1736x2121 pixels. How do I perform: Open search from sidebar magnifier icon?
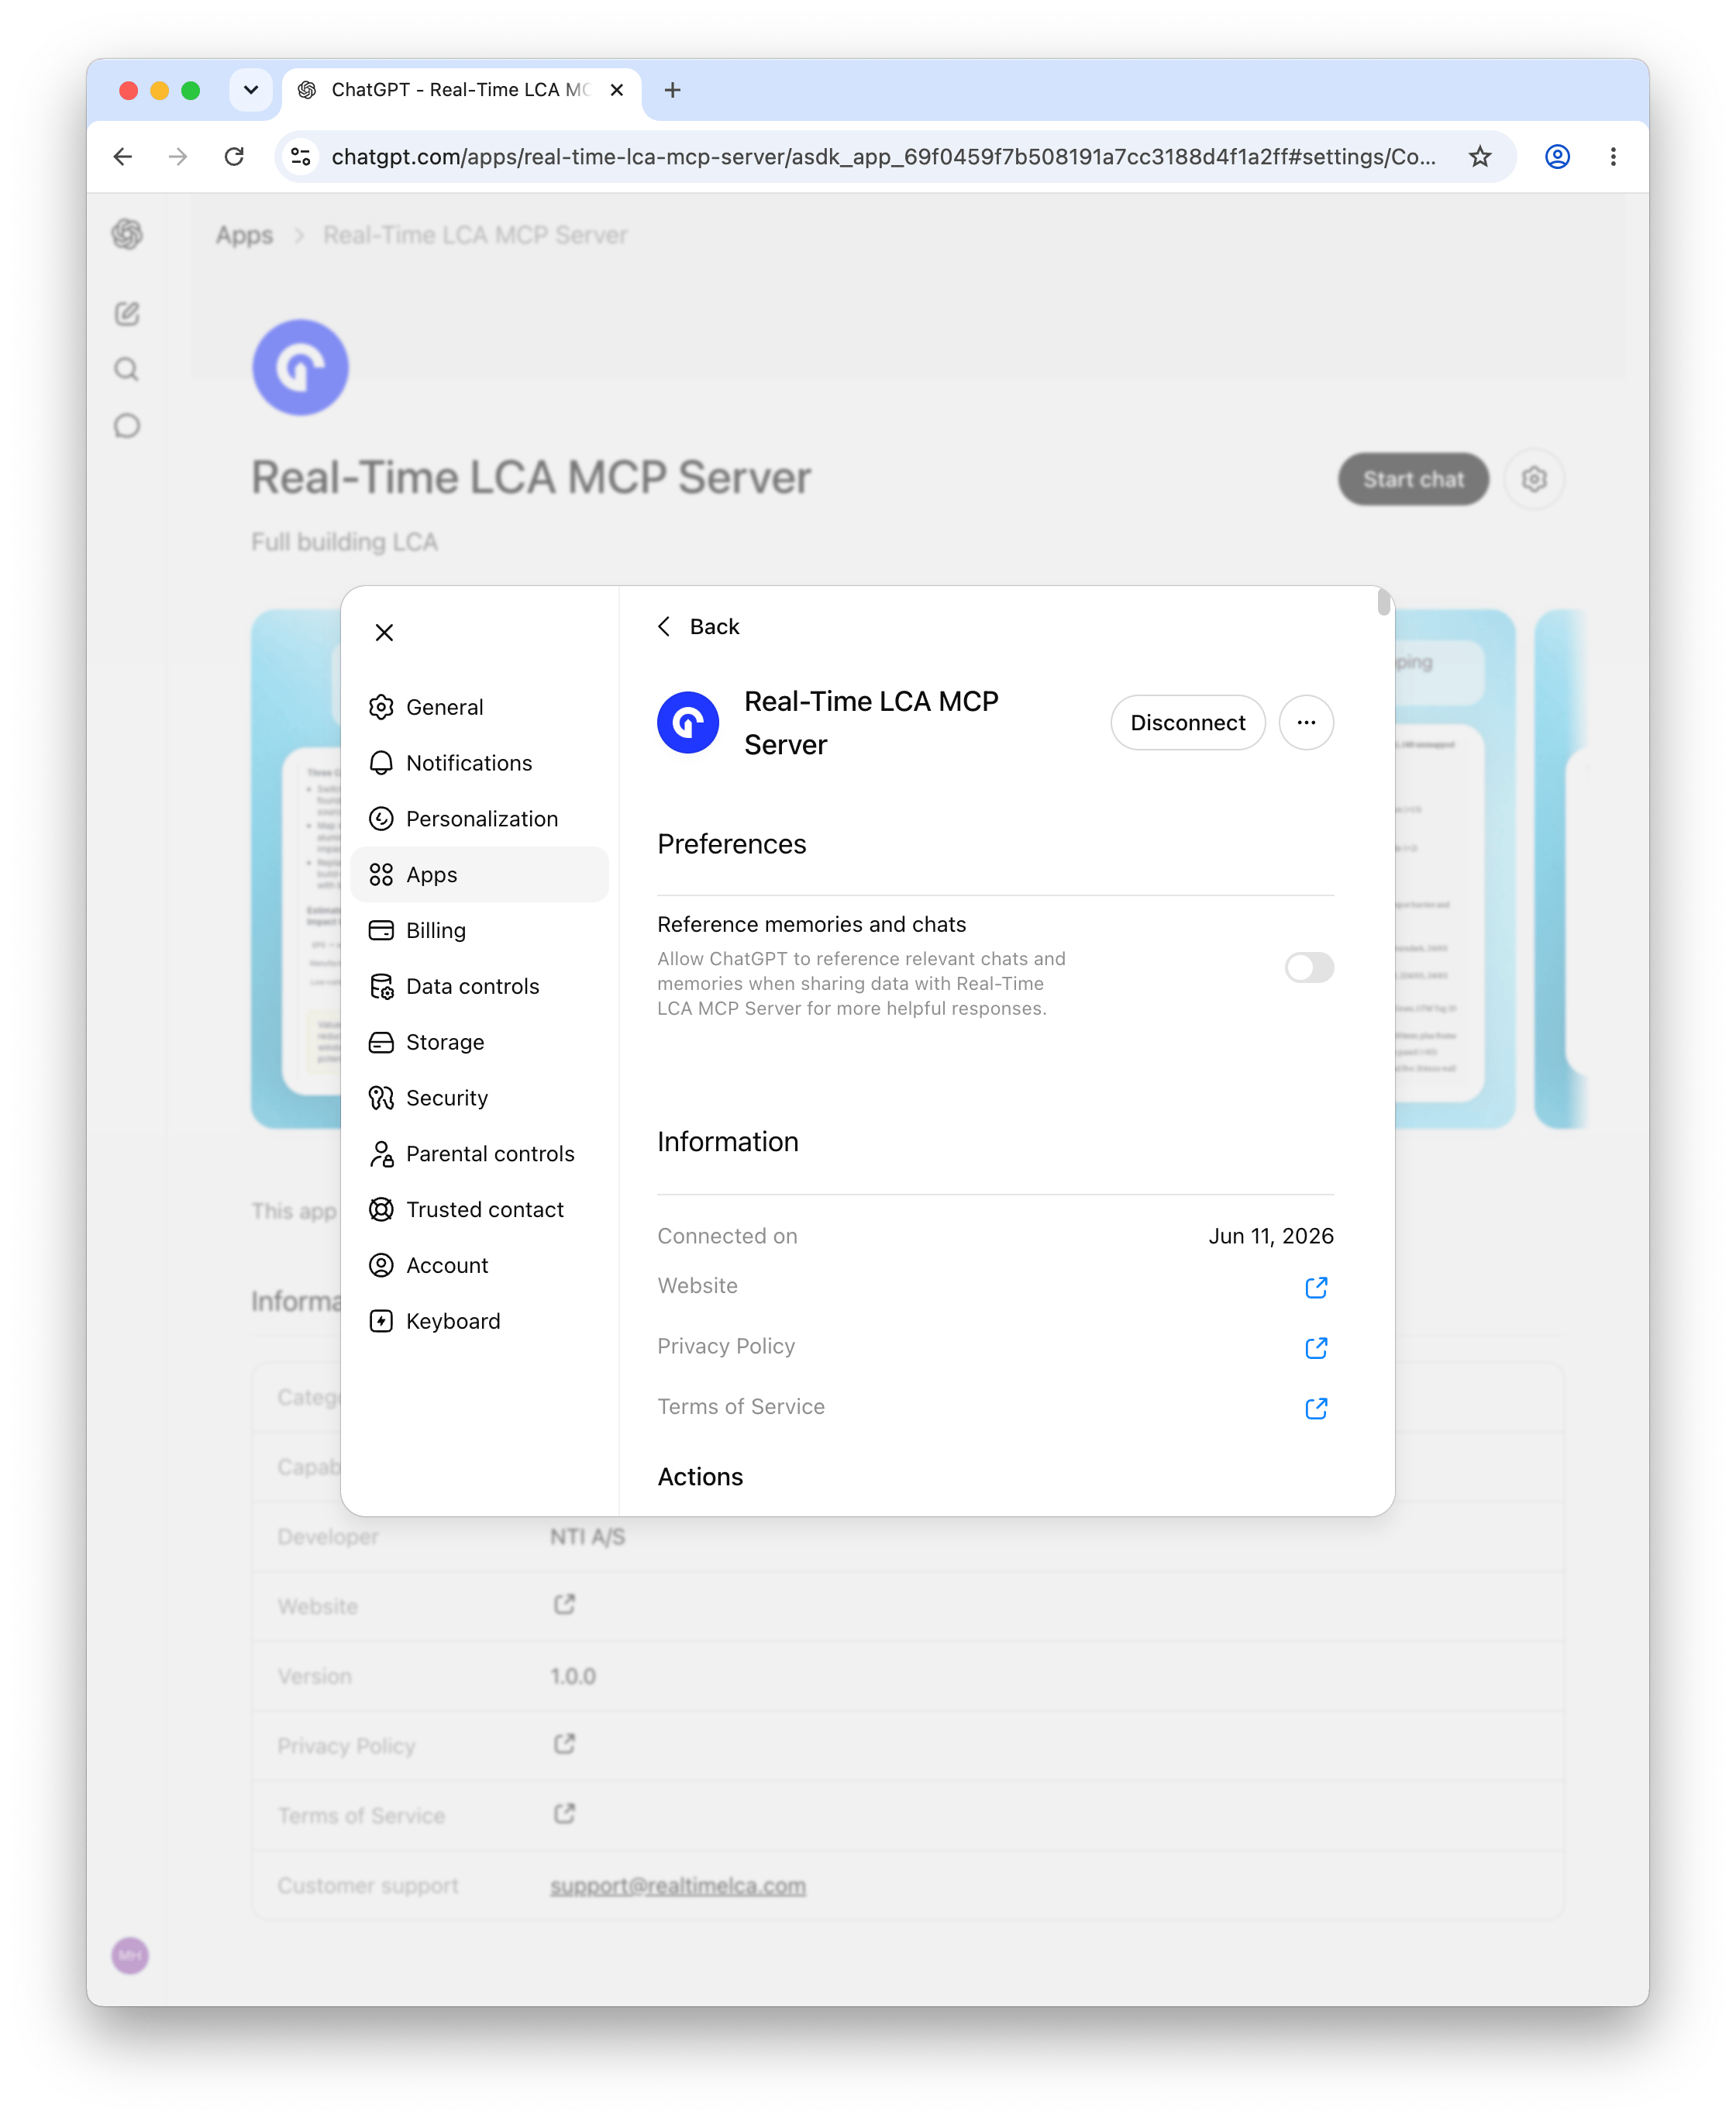click(127, 370)
